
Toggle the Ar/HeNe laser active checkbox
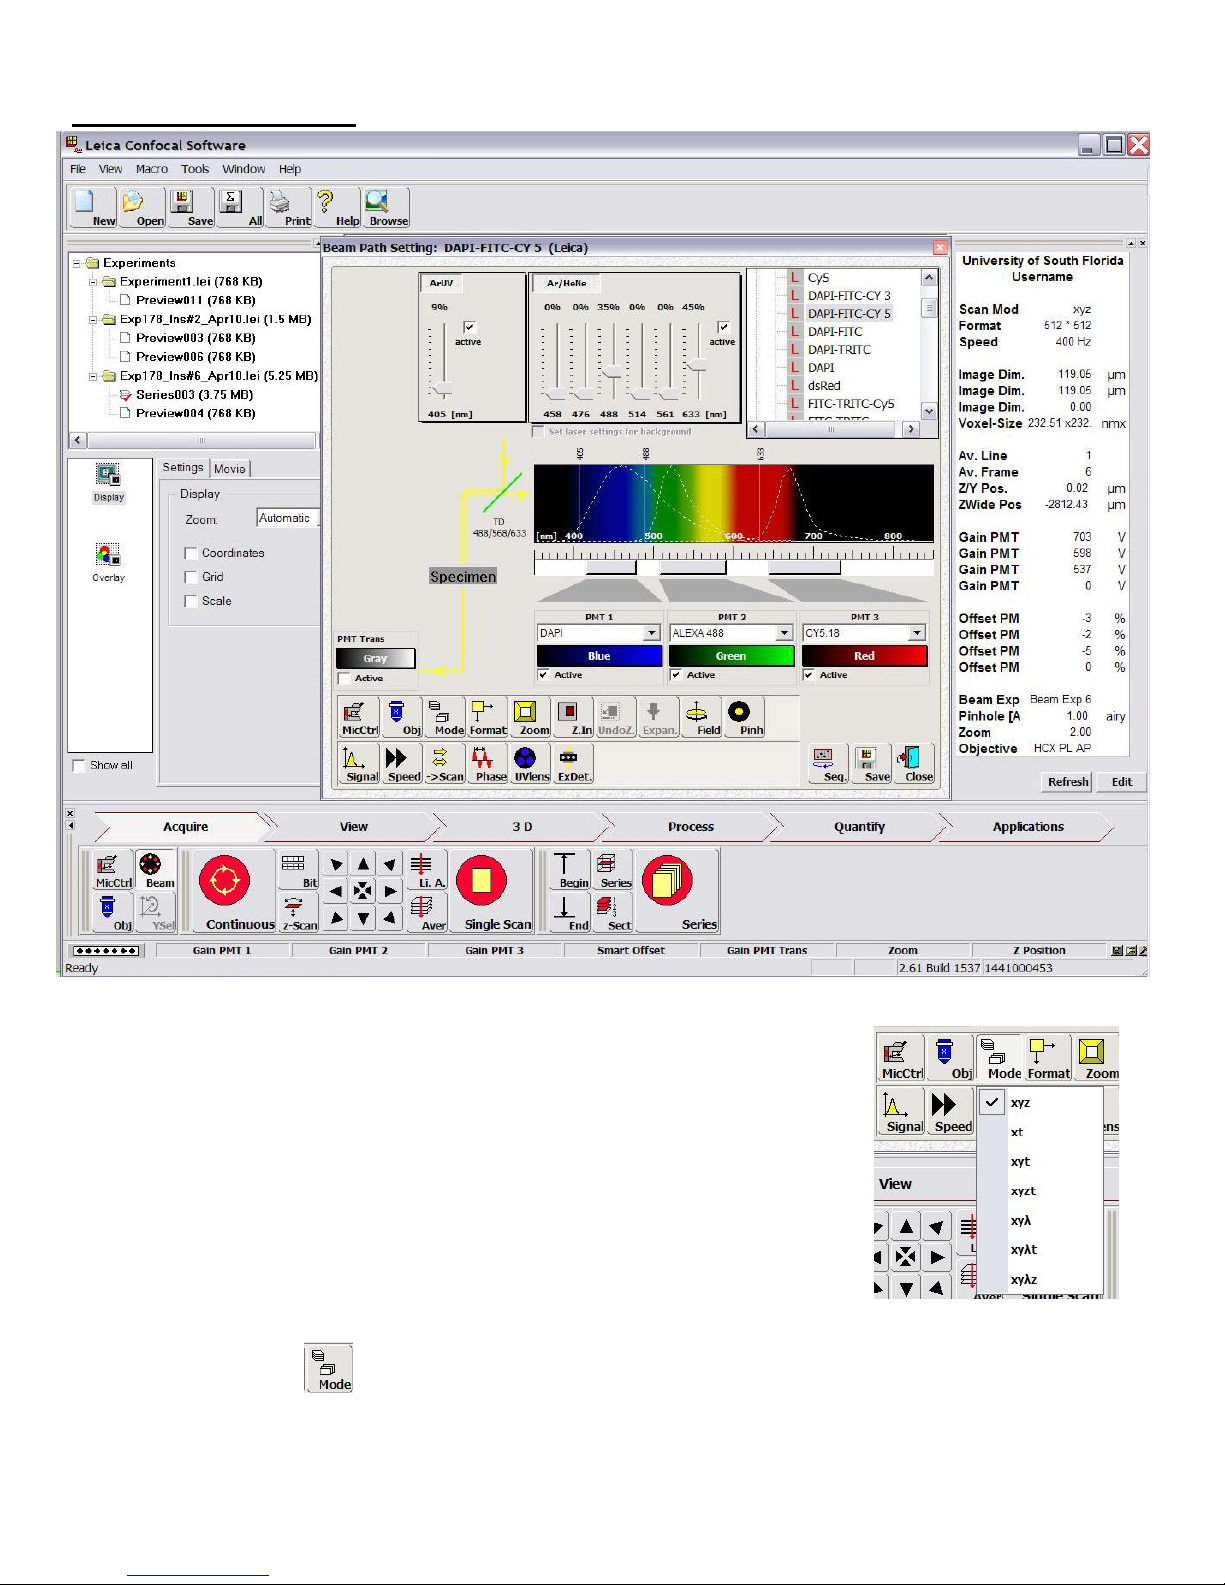point(723,327)
